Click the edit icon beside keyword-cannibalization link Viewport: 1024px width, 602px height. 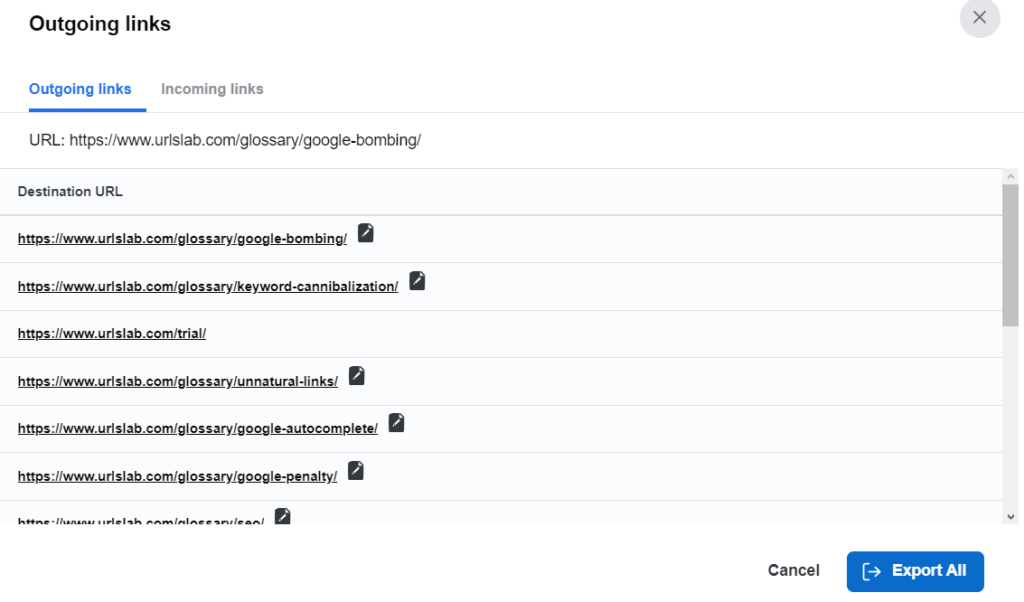[x=416, y=280]
